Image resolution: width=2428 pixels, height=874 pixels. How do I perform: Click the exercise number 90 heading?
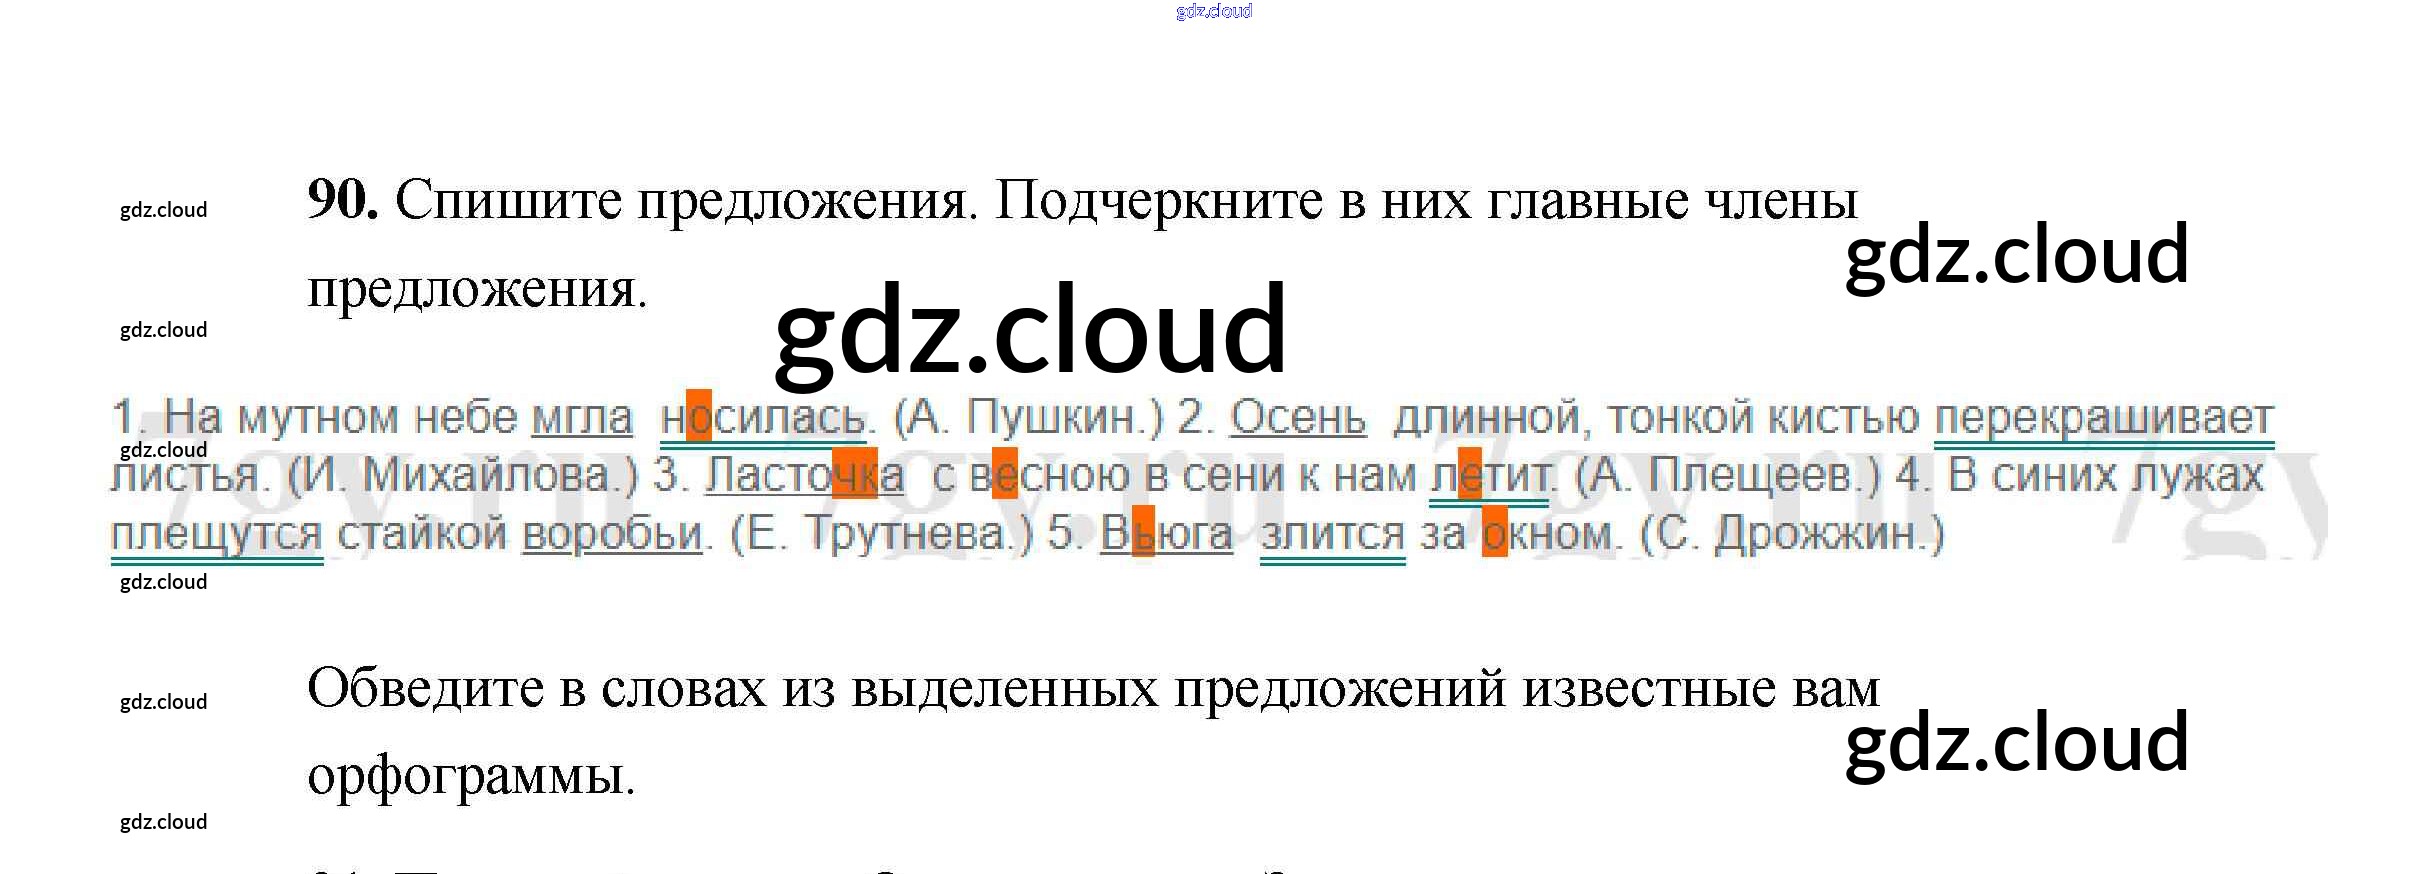pos(342,200)
